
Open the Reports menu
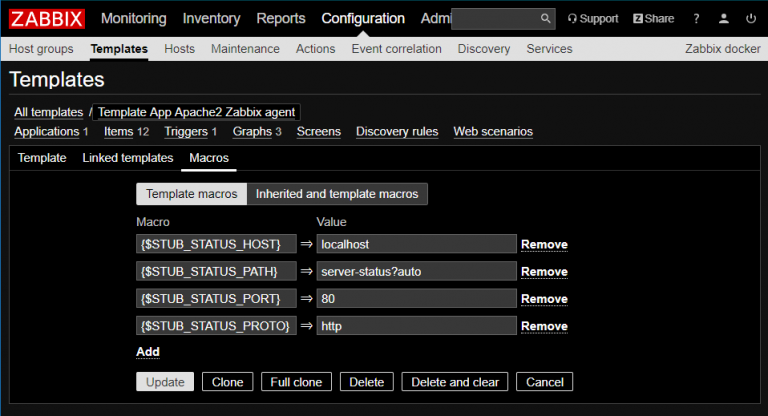click(281, 19)
